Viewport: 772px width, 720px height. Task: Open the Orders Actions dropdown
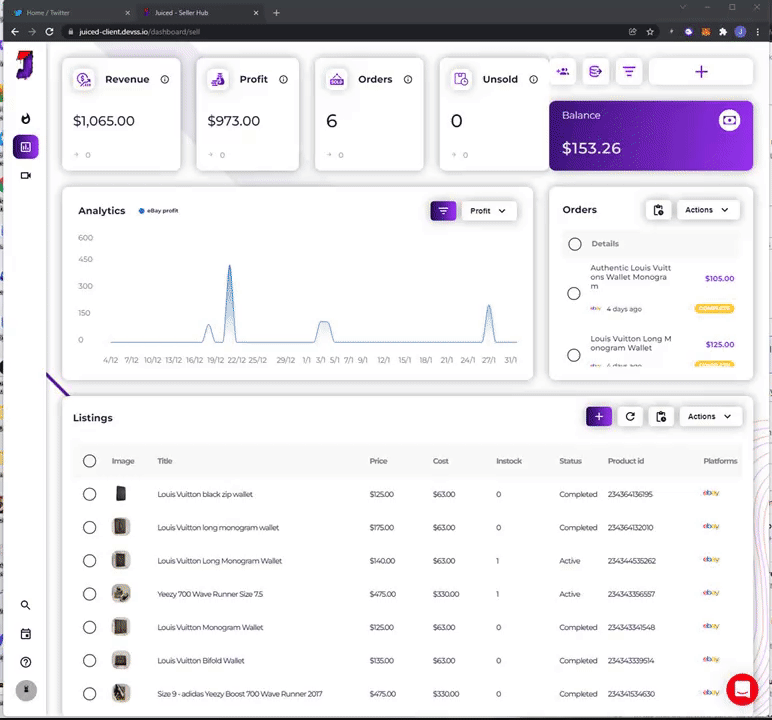click(x=708, y=210)
